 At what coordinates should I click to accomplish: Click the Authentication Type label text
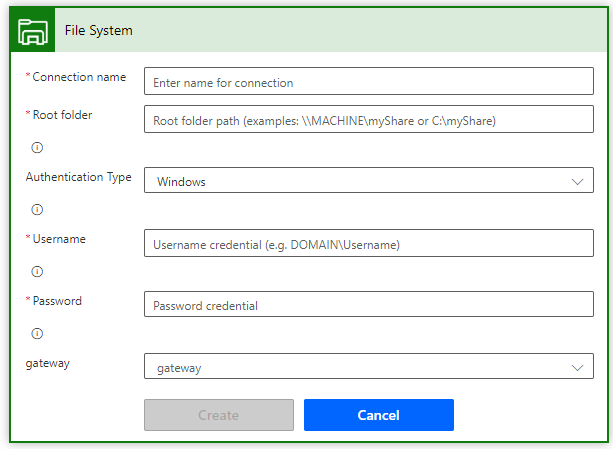point(78,177)
